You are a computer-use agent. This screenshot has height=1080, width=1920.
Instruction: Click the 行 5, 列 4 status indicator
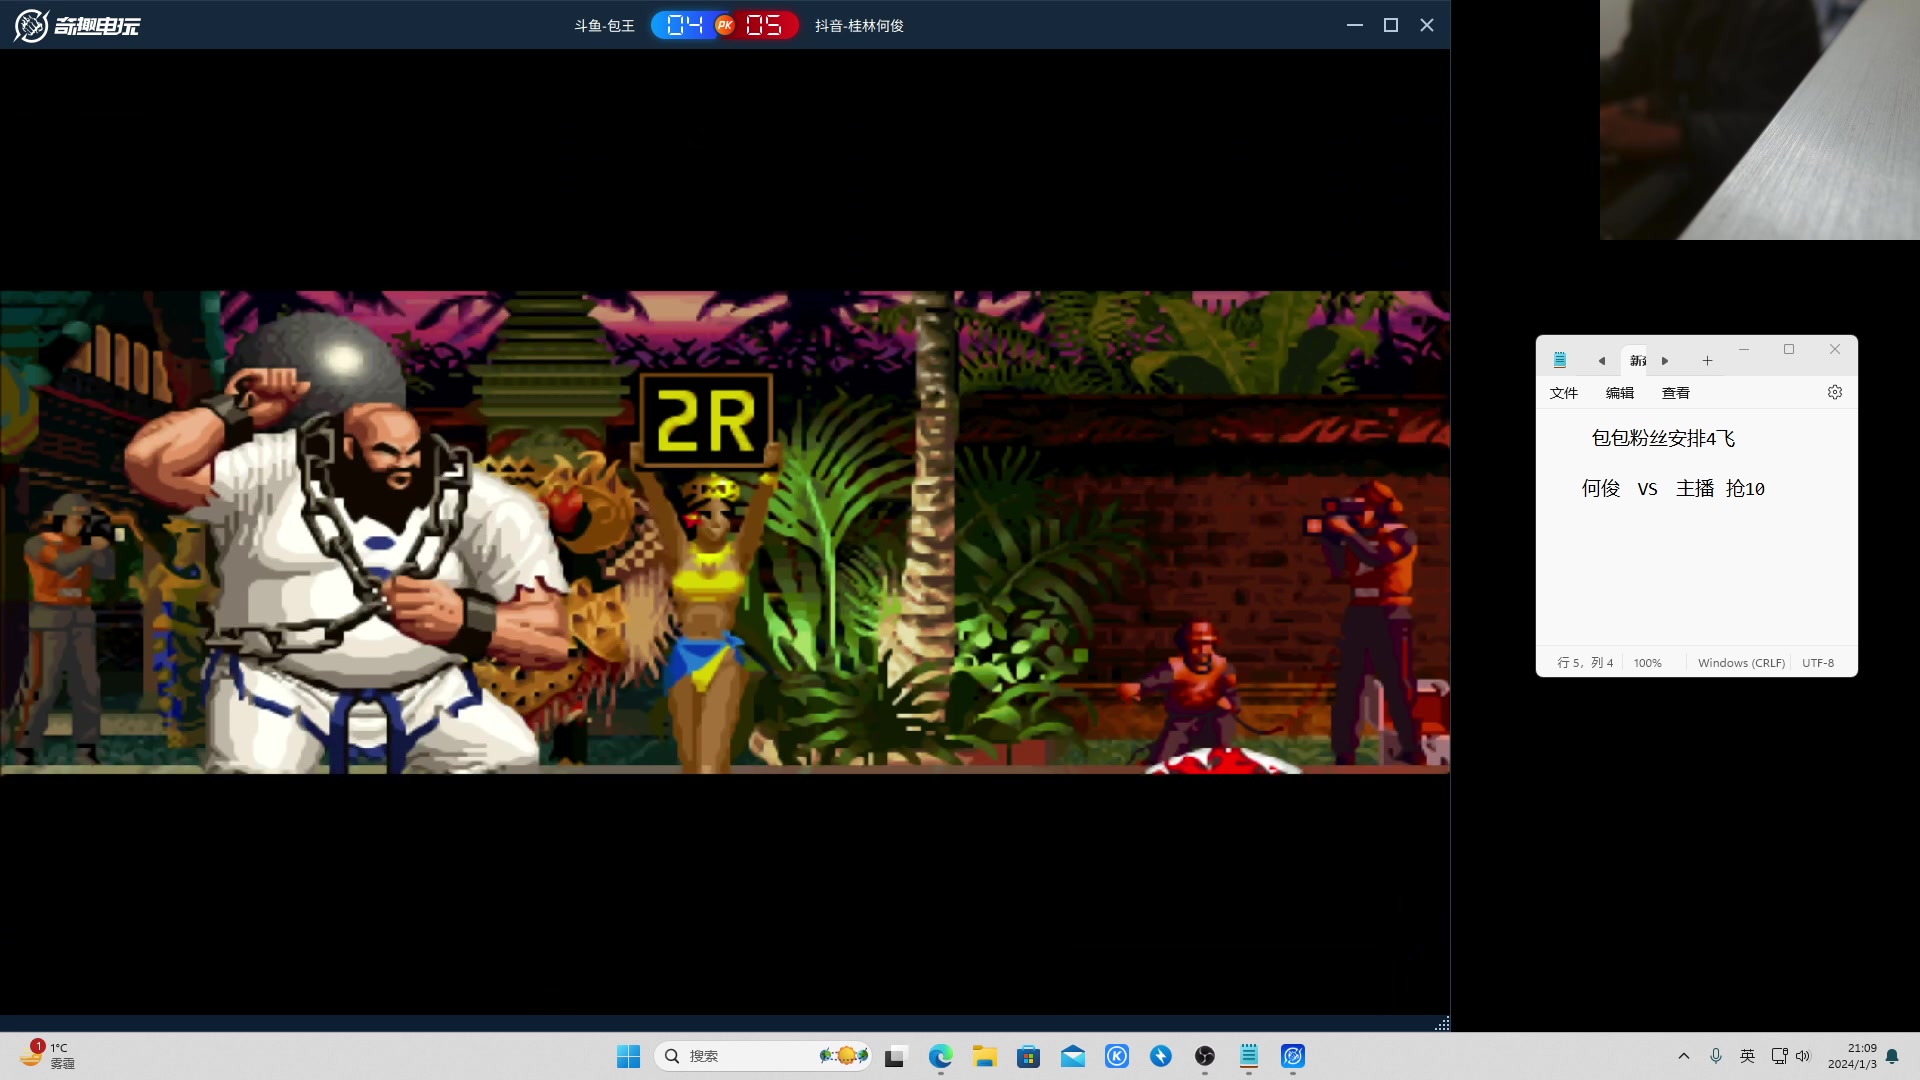click(x=1585, y=663)
